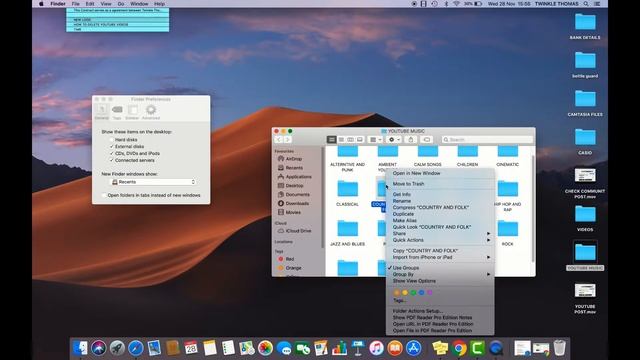Expand Group By submenu
The image size is (640, 360).
(x=440, y=274)
